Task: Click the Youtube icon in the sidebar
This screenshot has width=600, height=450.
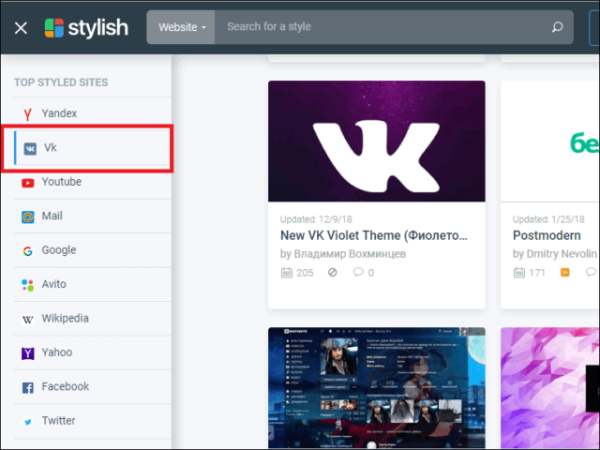Action: click(28, 183)
